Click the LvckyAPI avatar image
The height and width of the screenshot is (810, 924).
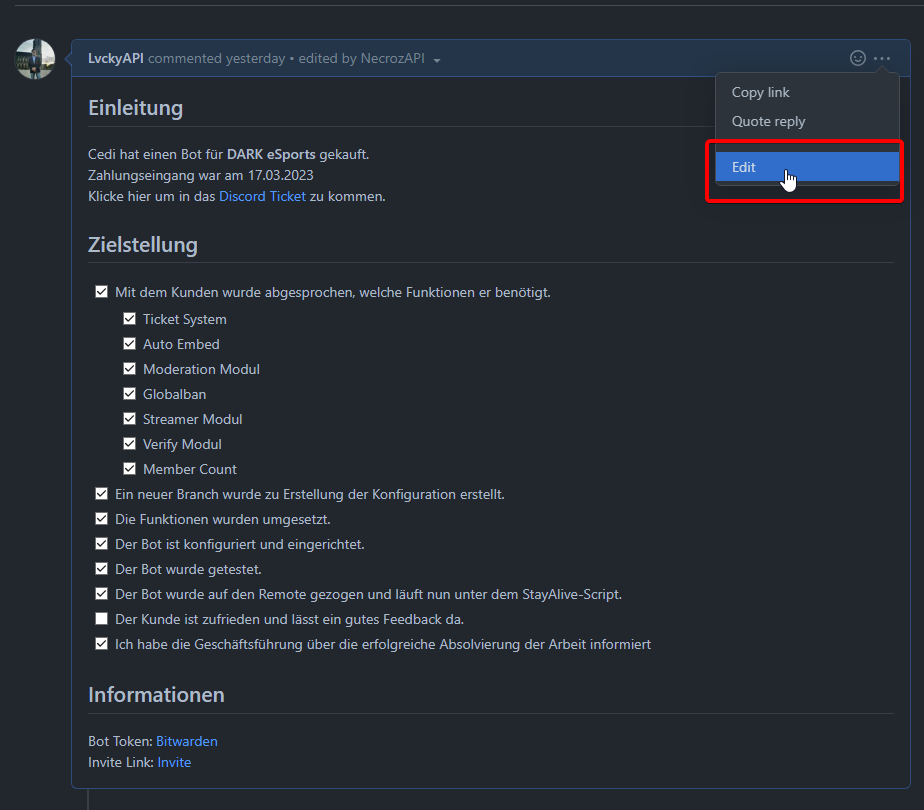(x=35, y=60)
